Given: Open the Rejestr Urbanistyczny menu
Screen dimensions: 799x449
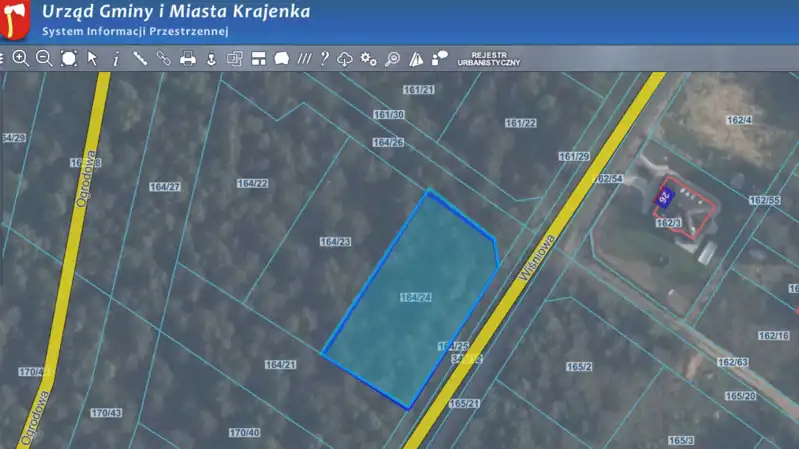Looking at the screenshot, I should click(489, 59).
